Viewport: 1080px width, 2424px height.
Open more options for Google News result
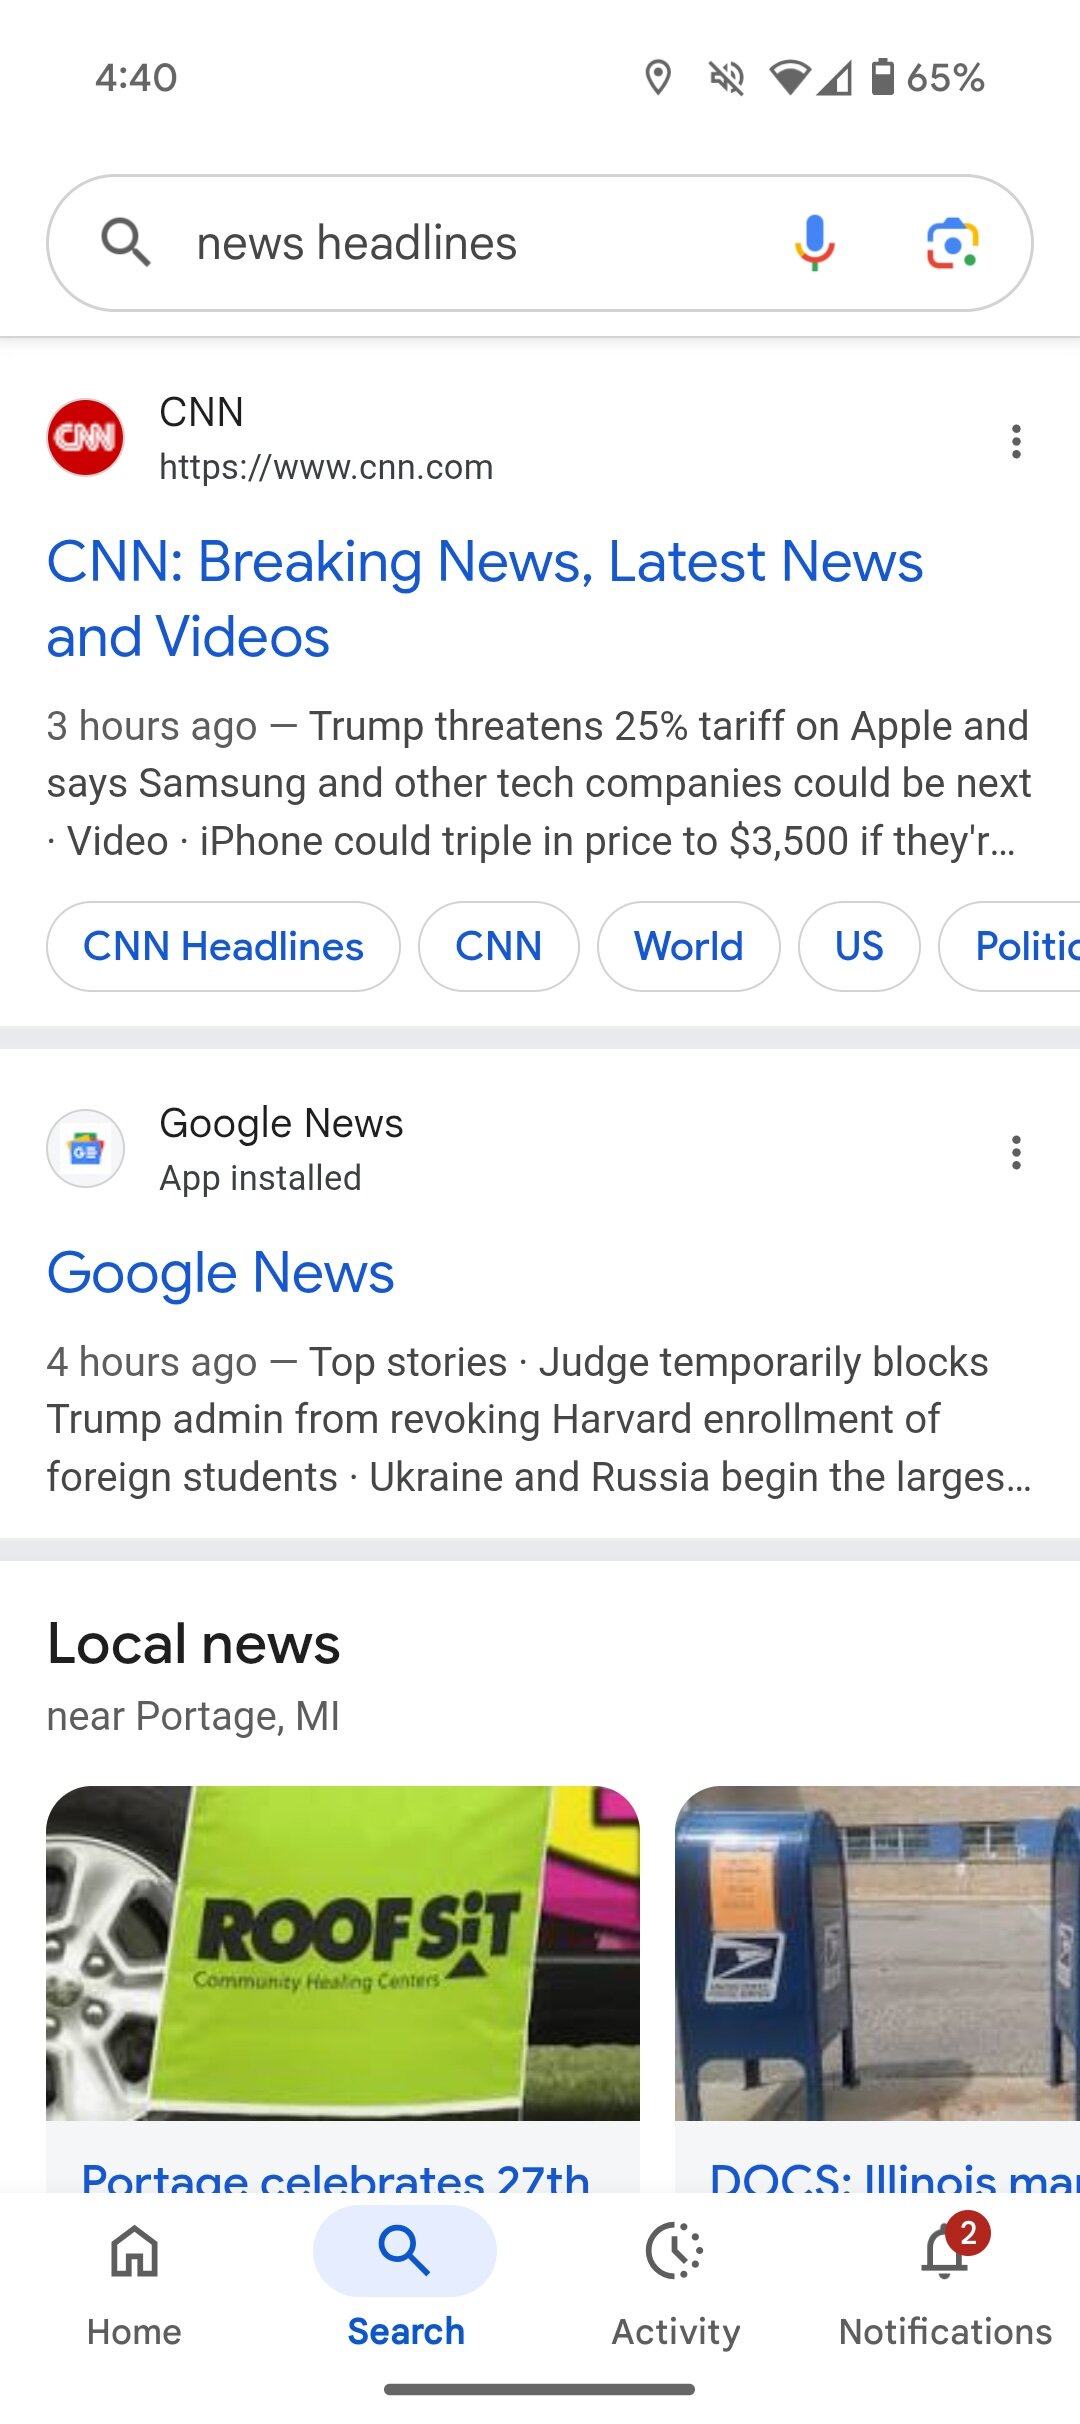click(x=1016, y=1152)
